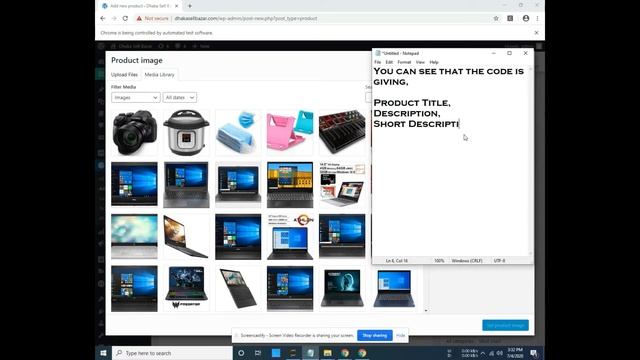Open the Notepad View menu
Screen dimensions: 640x360
[420, 62]
